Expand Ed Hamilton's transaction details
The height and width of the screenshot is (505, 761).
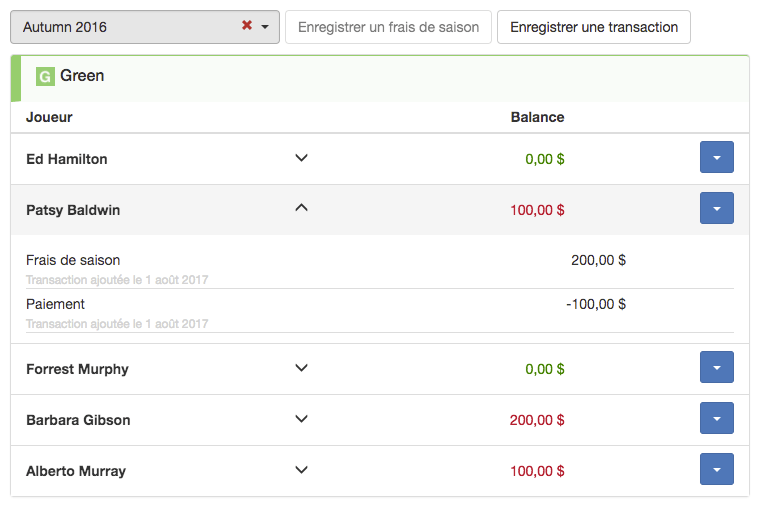(x=301, y=158)
